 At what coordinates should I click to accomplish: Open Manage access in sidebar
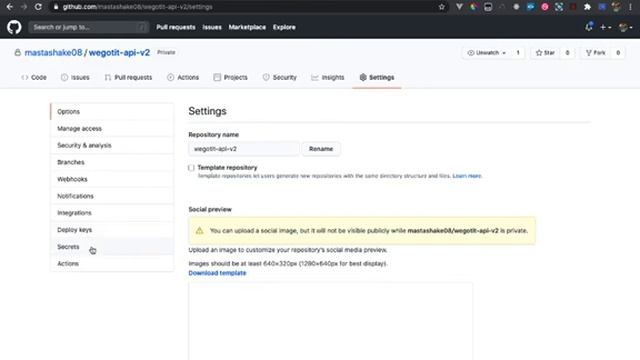112,129
